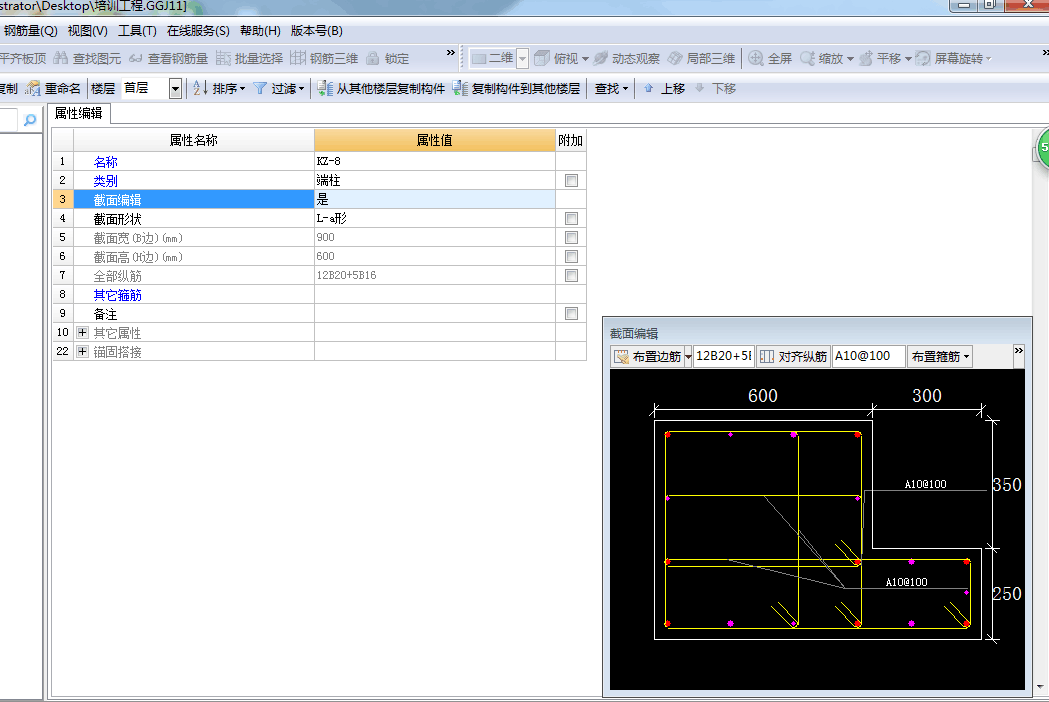Image resolution: width=1049 pixels, height=702 pixels.
Task: Move item up with 上移 arrow
Action: [x=648, y=88]
